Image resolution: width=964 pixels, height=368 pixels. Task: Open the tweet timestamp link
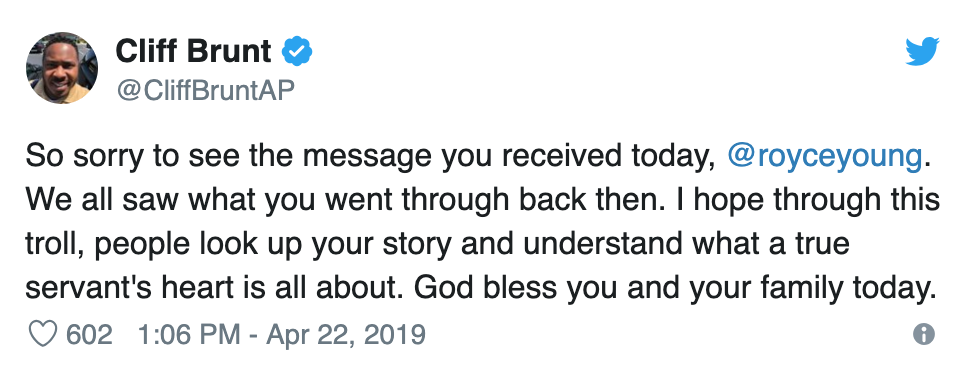(x=282, y=335)
